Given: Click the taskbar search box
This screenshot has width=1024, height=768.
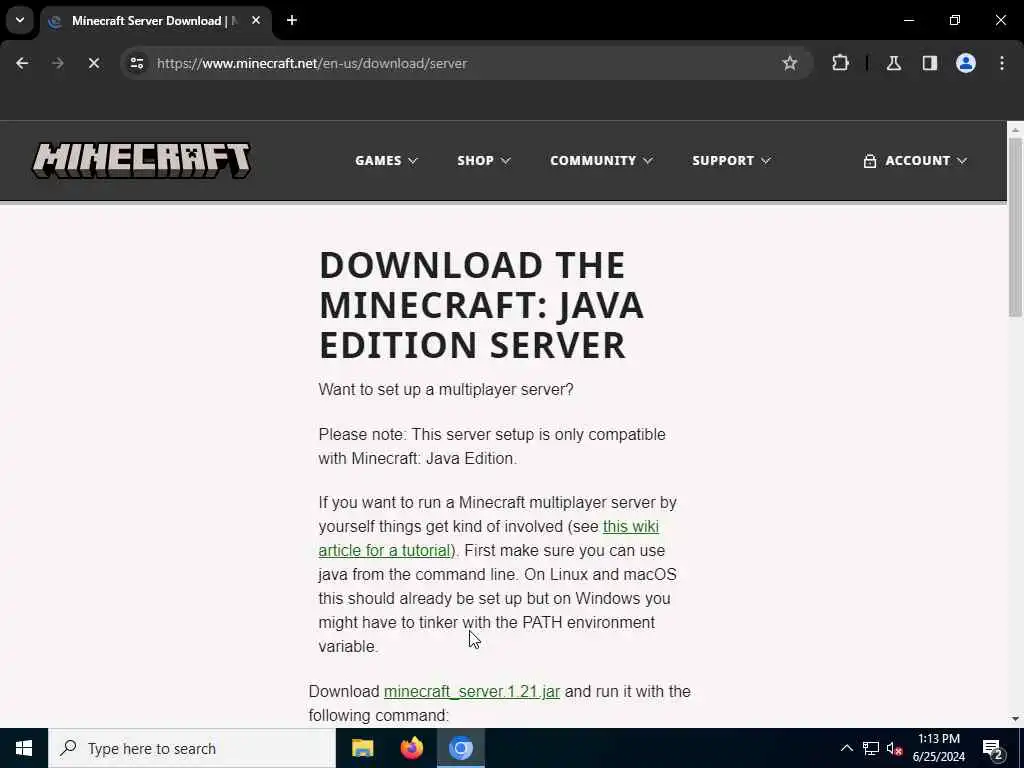Looking at the screenshot, I should (192, 748).
